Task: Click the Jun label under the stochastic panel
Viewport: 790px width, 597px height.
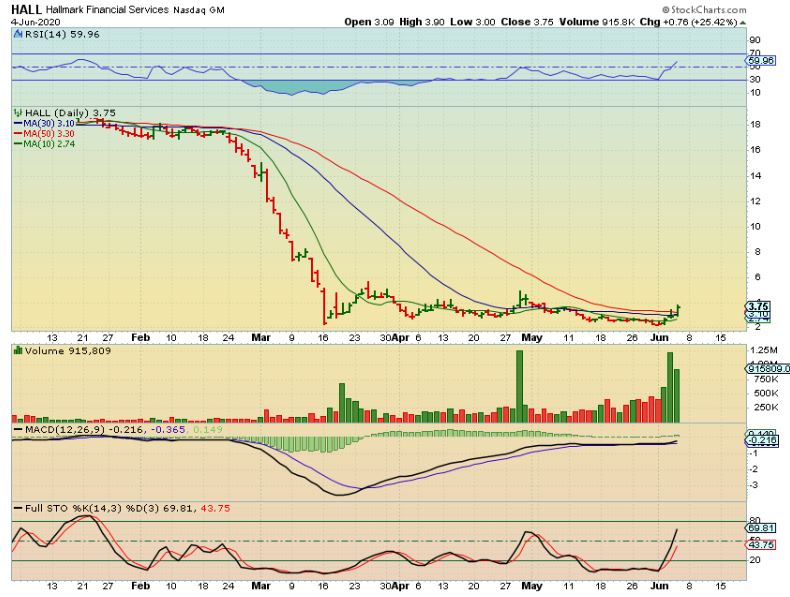Action: tap(660, 586)
